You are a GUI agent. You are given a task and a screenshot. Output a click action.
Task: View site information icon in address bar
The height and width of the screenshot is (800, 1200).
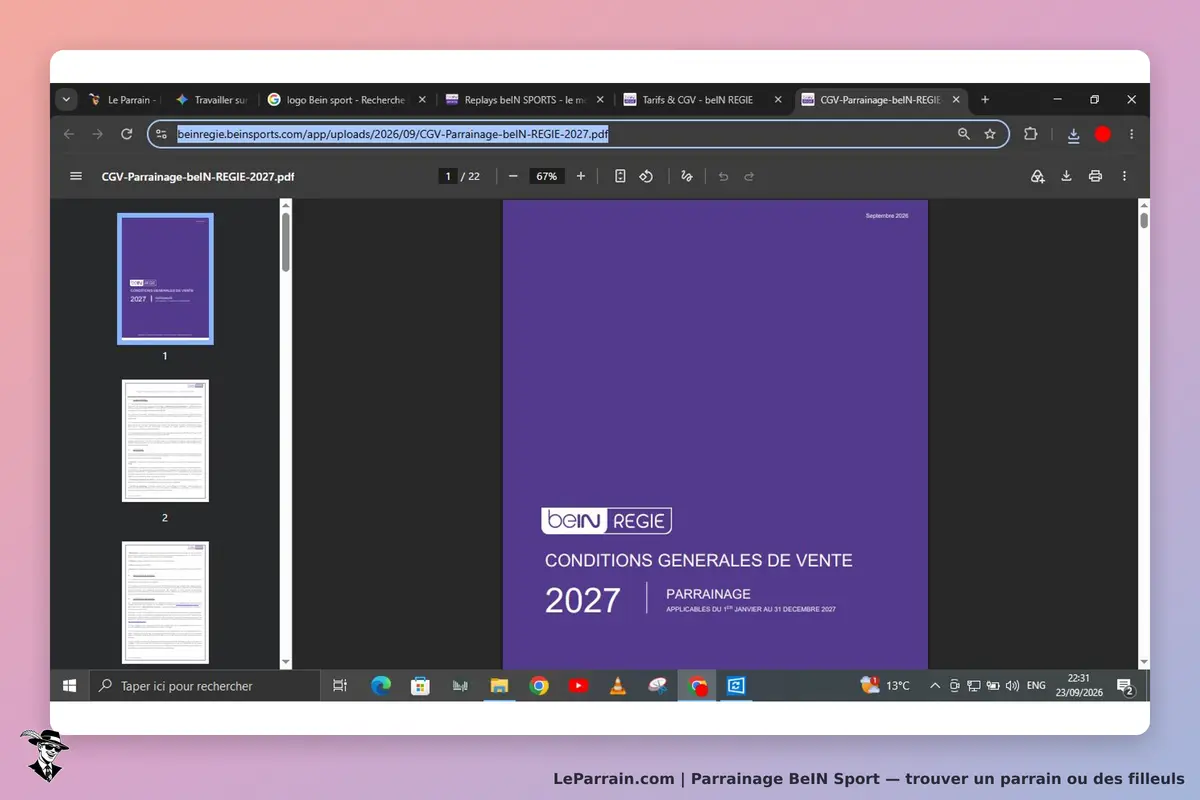[162, 134]
